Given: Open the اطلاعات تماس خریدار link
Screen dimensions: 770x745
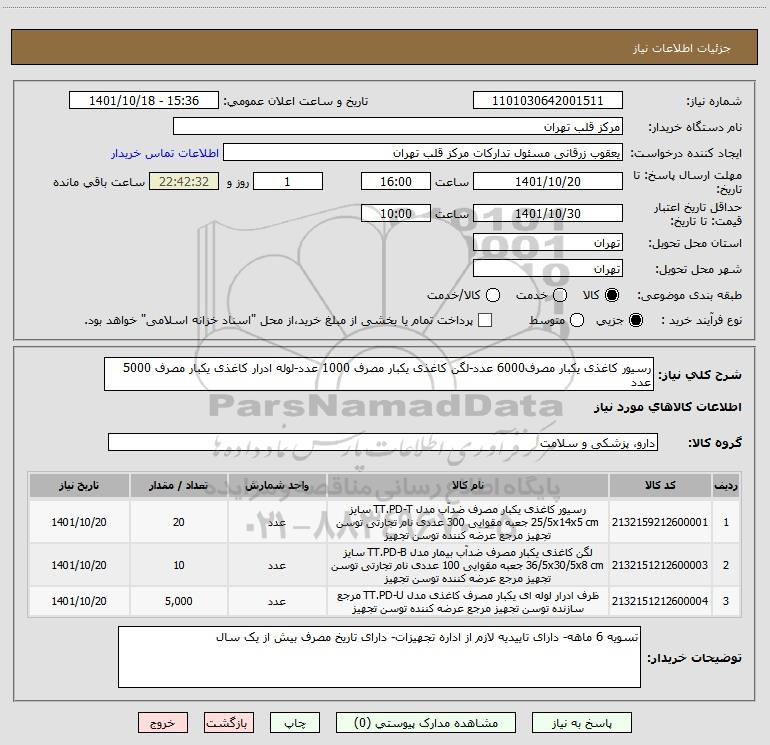Looking at the screenshot, I should click(165, 153).
